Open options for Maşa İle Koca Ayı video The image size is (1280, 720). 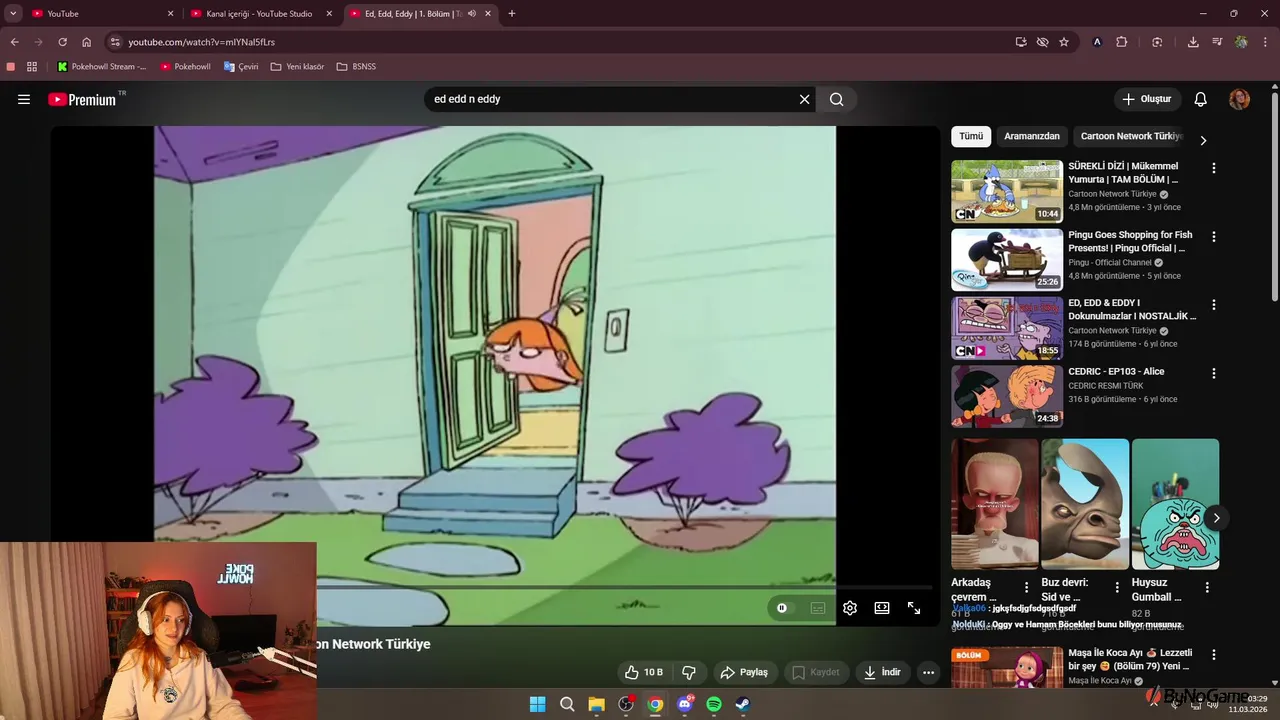point(1214,655)
